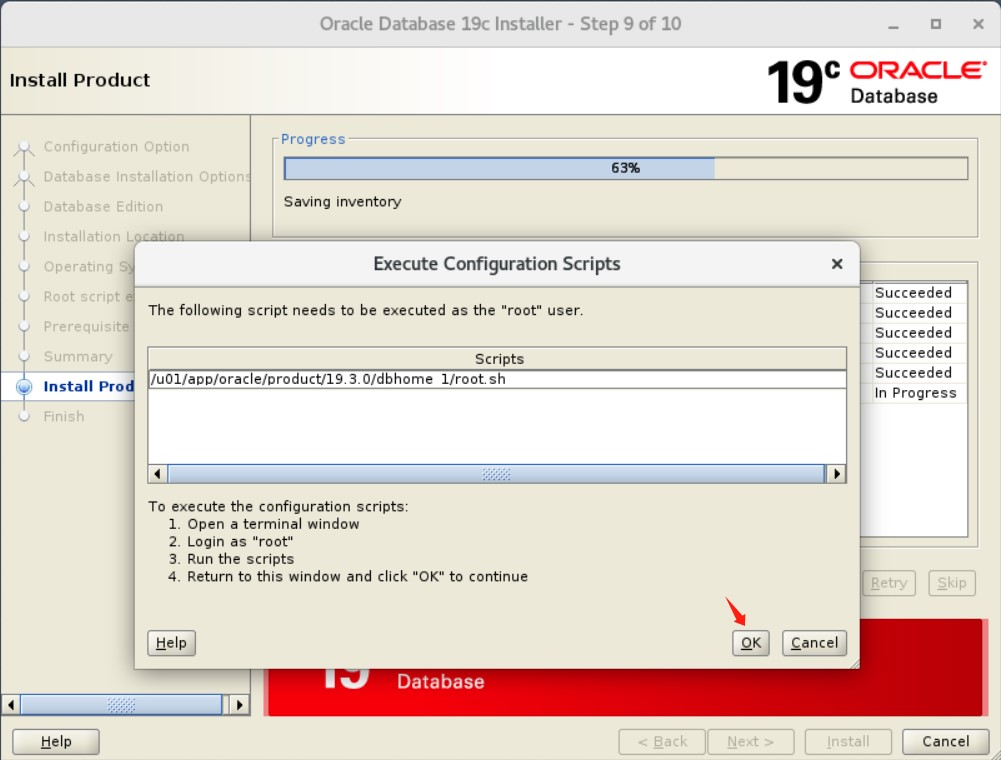Screen dimensions: 1001x760
Task: Click right arrow of scripts list scrollbar
Action: tap(836, 474)
